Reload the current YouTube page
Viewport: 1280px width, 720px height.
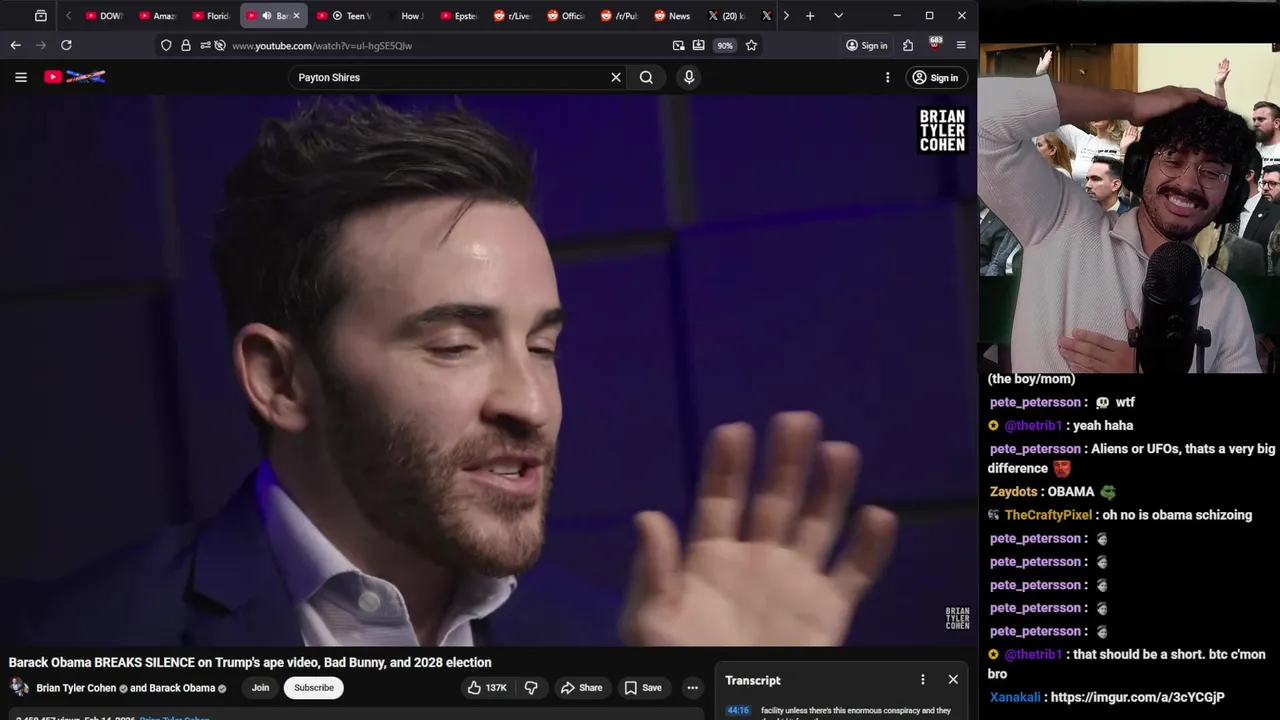click(x=66, y=45)
